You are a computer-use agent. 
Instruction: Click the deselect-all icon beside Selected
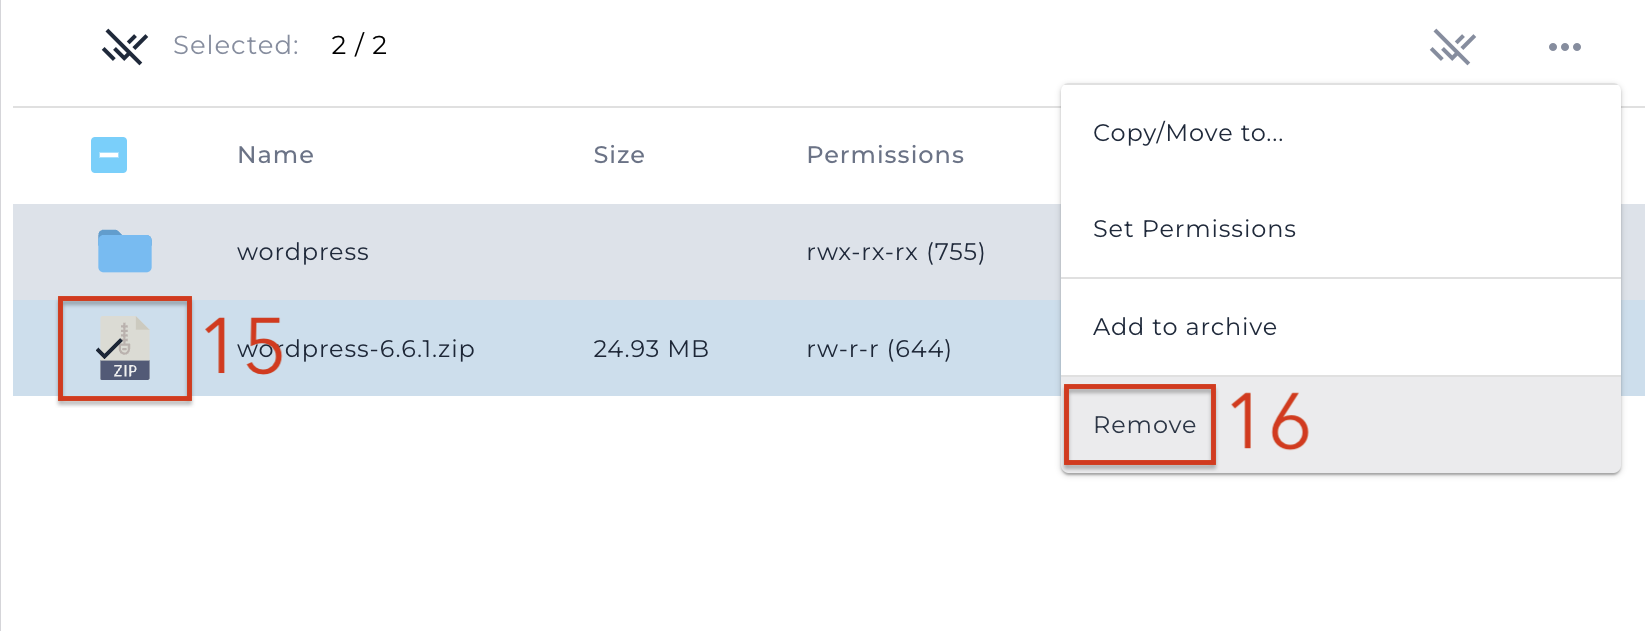pyautogui.click(x=125, y=47)
